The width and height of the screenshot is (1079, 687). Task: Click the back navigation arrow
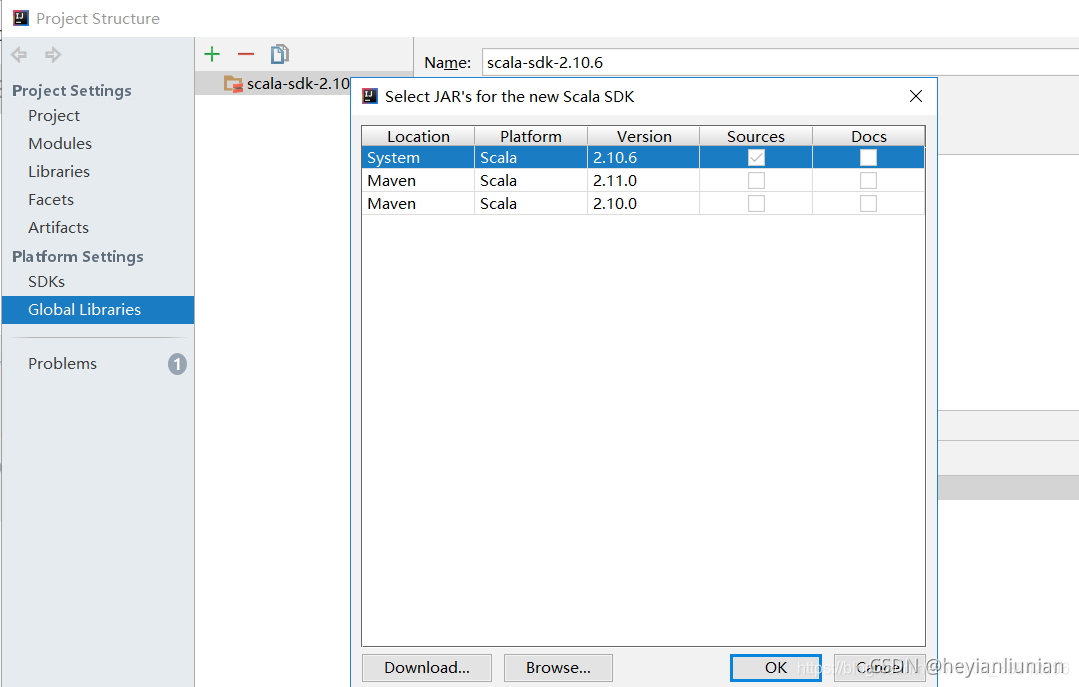coord(17,54)
